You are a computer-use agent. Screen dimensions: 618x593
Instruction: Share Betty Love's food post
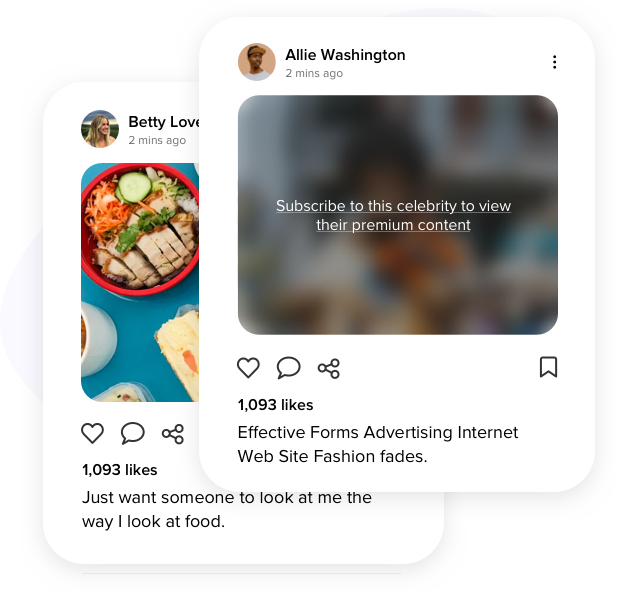tap(173, 434)
